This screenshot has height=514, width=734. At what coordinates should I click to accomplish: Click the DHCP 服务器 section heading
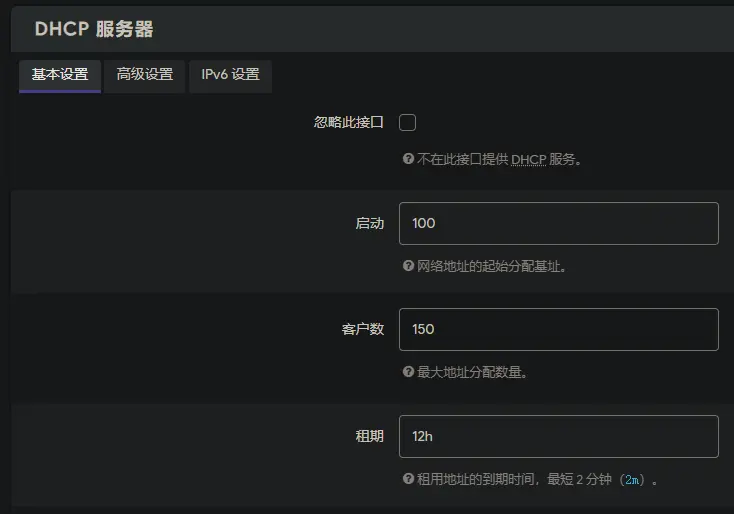(x=94, y=29)
